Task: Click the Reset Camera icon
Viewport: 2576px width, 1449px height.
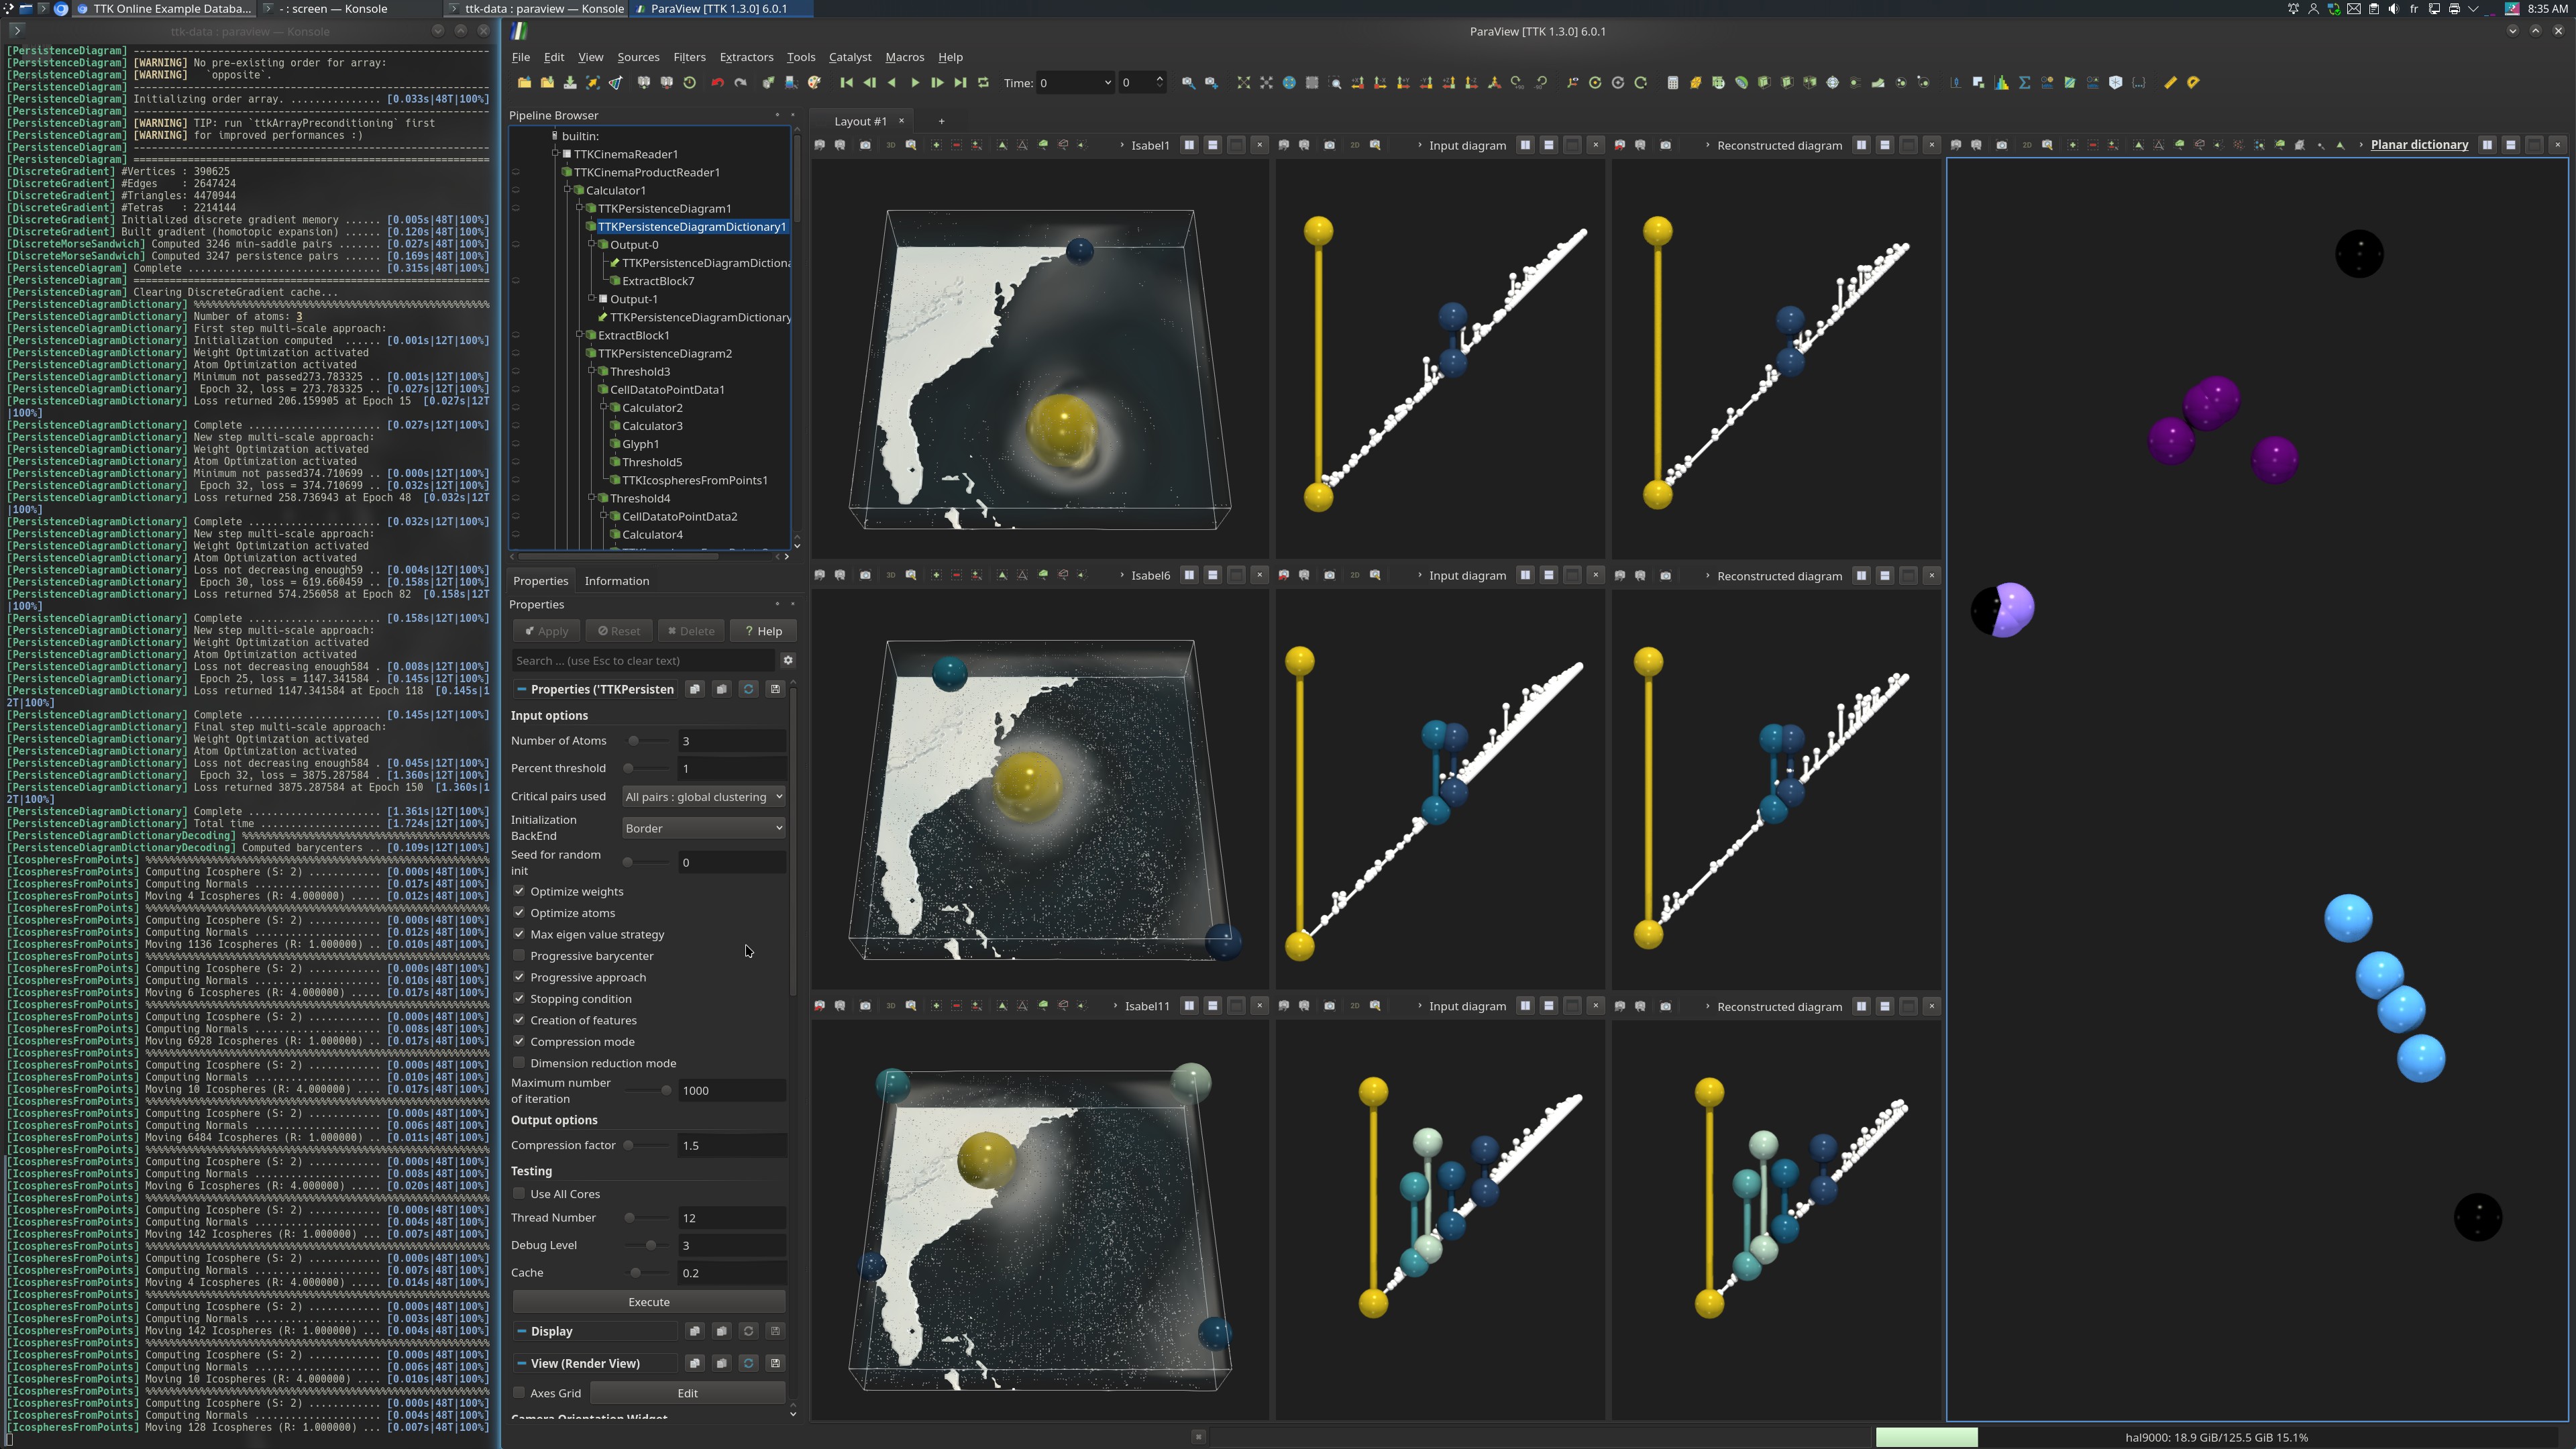Action: click(1243, 83)
